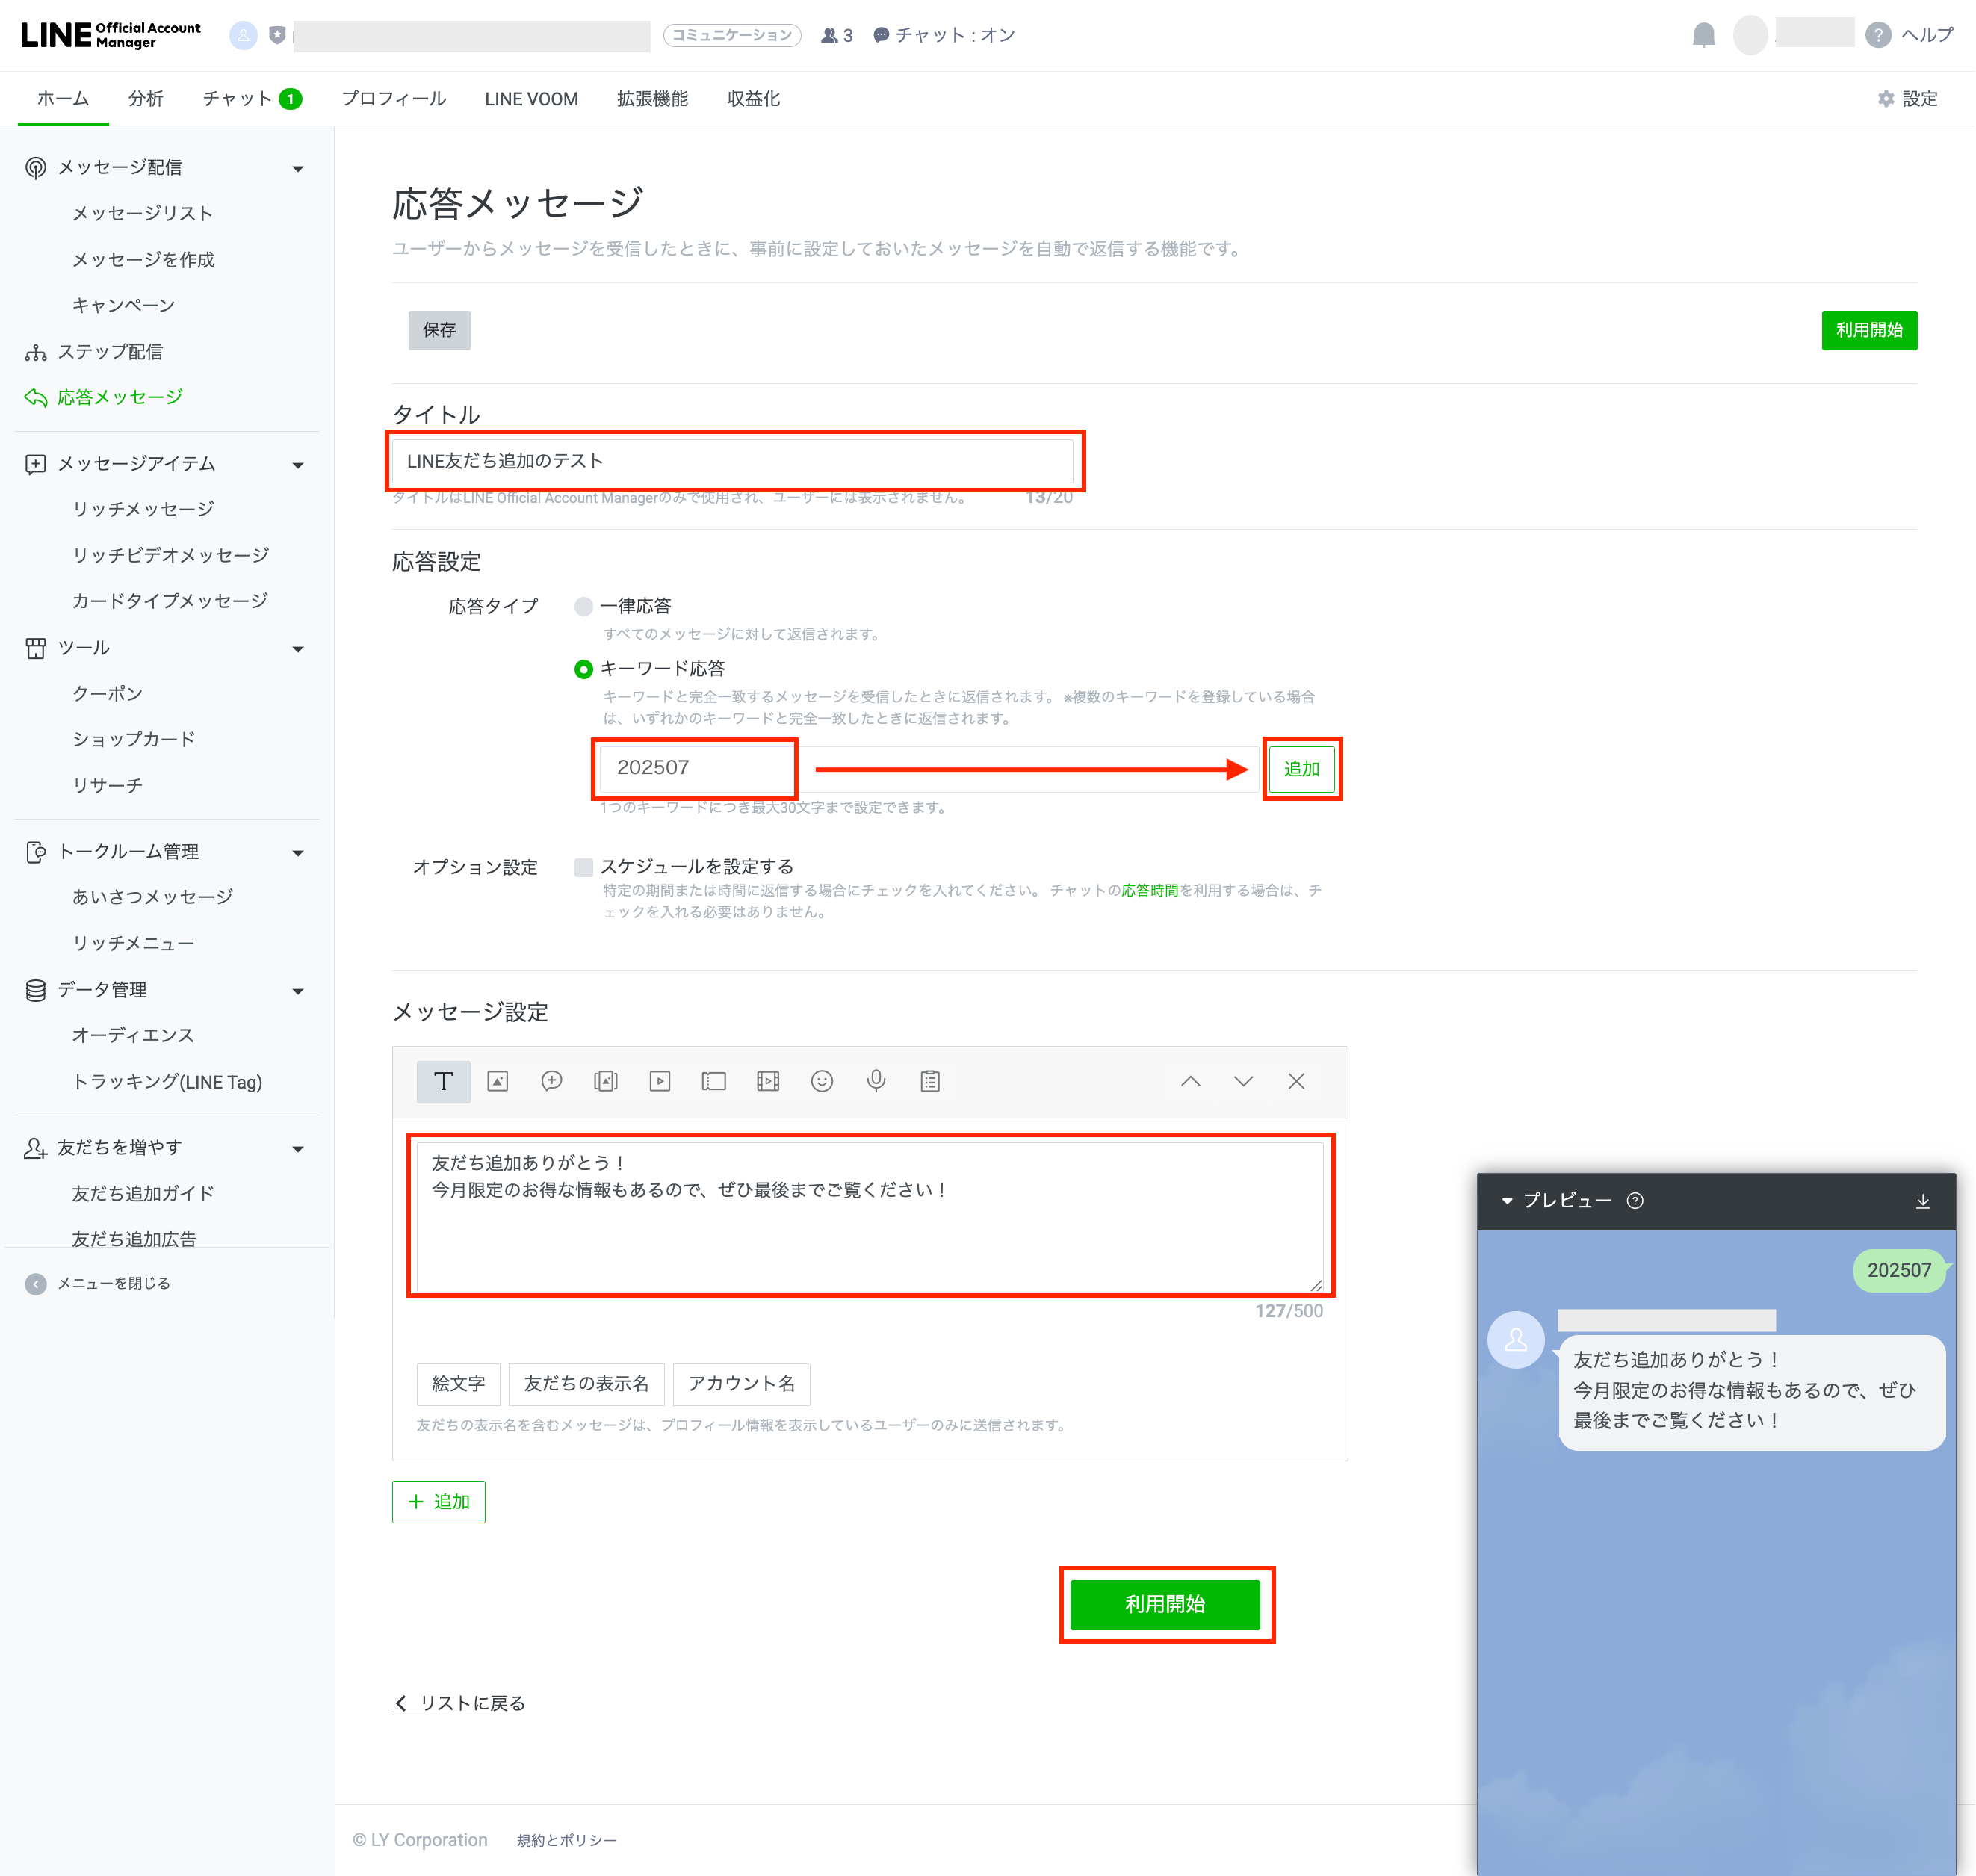The height and width of the screenshot is (1876, 1976).
Task: Click the LINE Official Account Manager logo
Action: point(110,35)
